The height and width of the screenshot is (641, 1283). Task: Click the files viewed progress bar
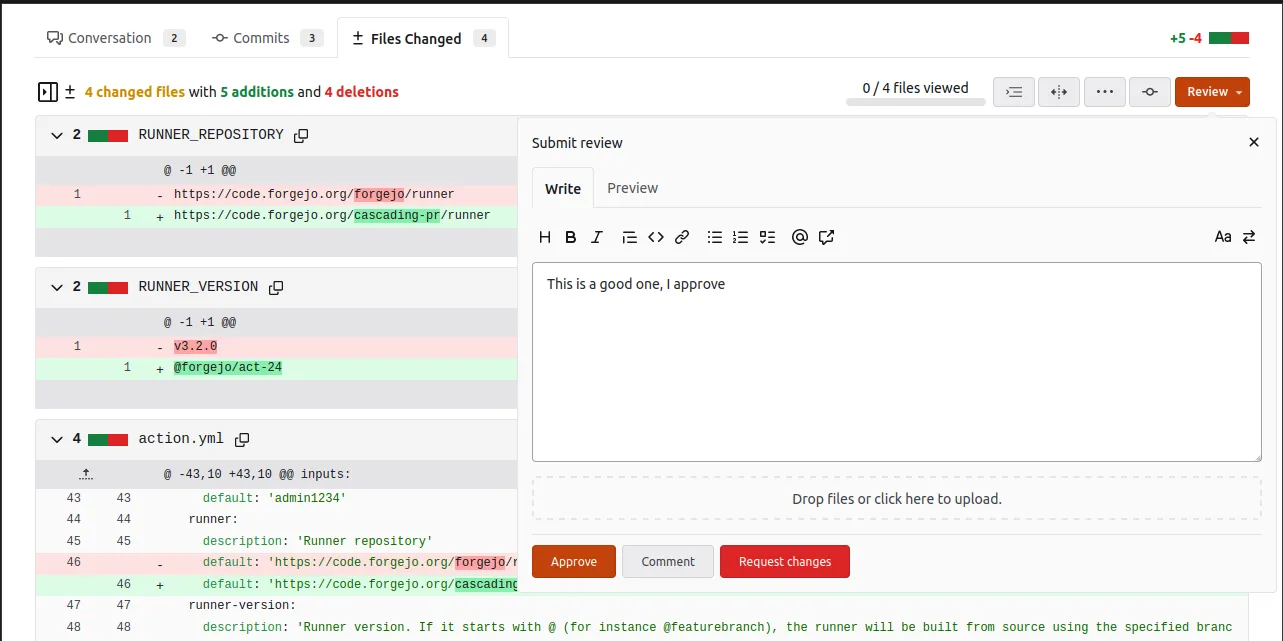(914, 103)
